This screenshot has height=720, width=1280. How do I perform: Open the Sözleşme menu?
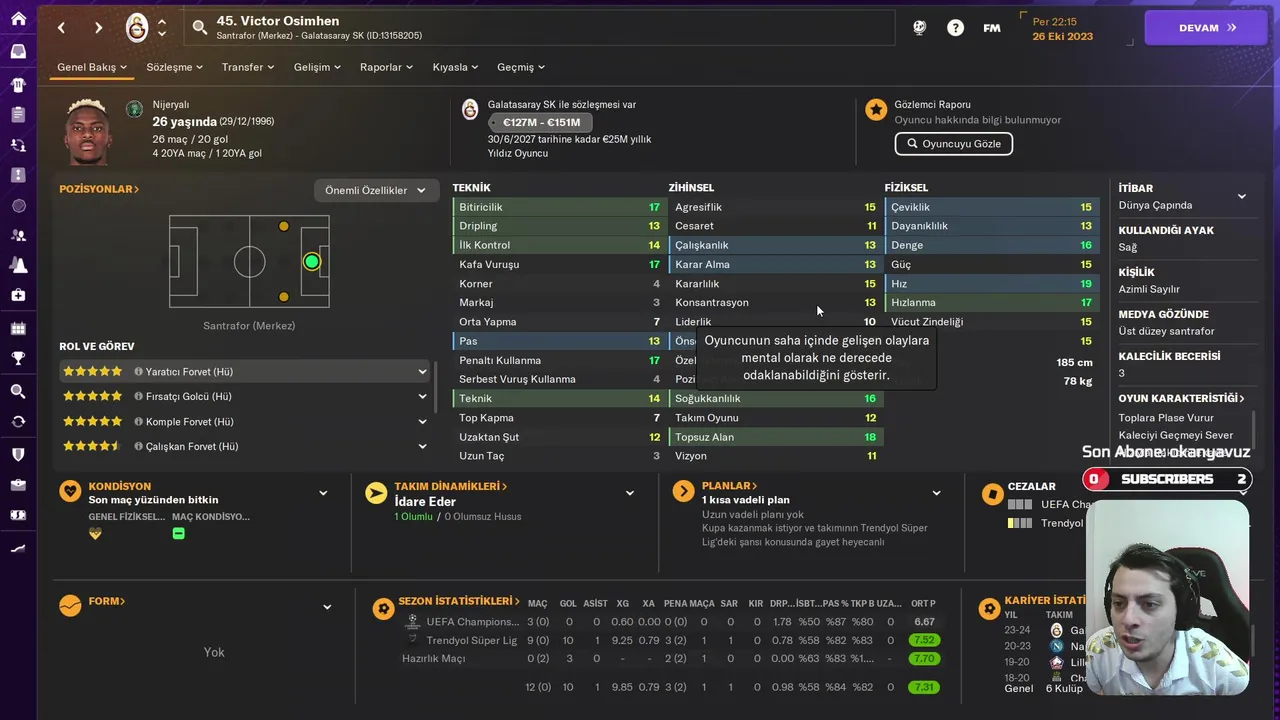[174, 67]
